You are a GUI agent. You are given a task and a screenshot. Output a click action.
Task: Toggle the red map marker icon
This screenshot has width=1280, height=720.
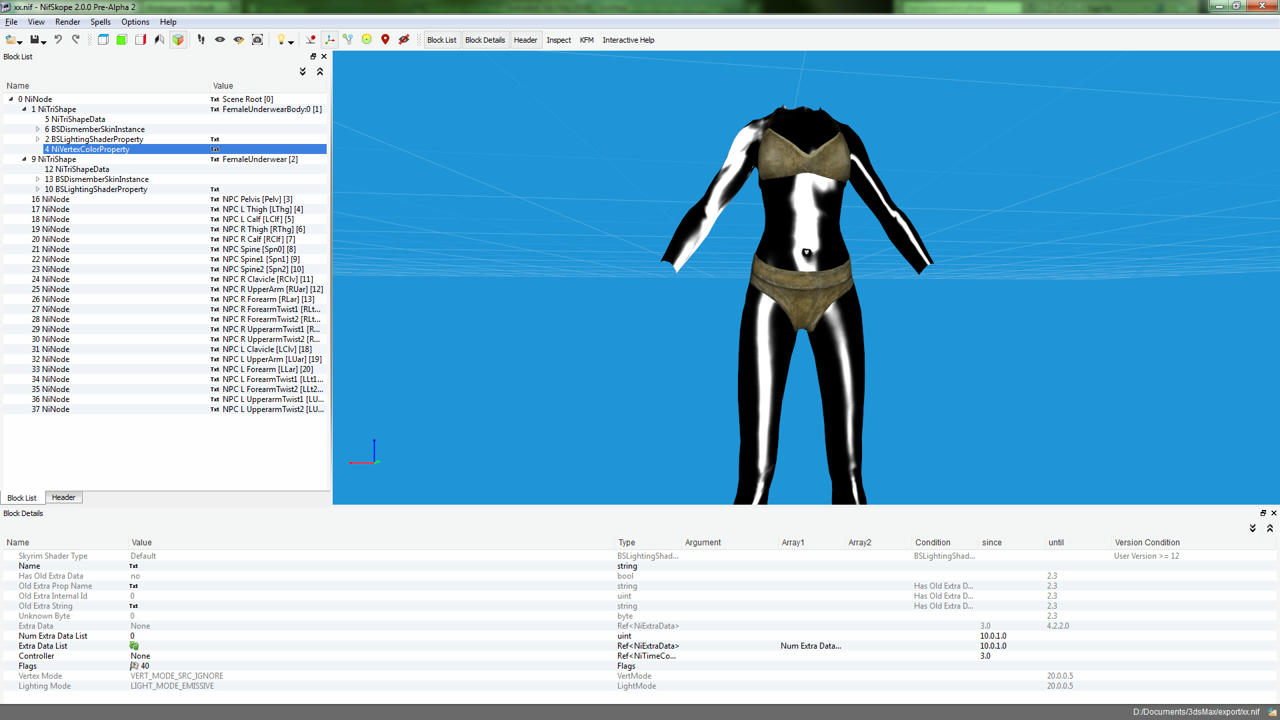(x=385, y=40)
